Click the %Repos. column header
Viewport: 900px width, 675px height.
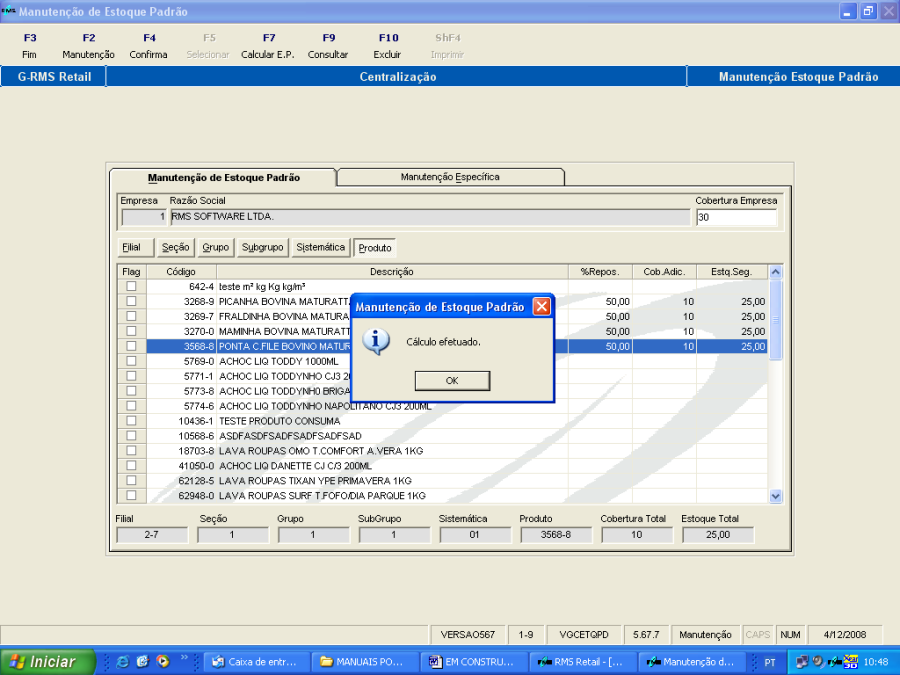[x=600, y=272]
